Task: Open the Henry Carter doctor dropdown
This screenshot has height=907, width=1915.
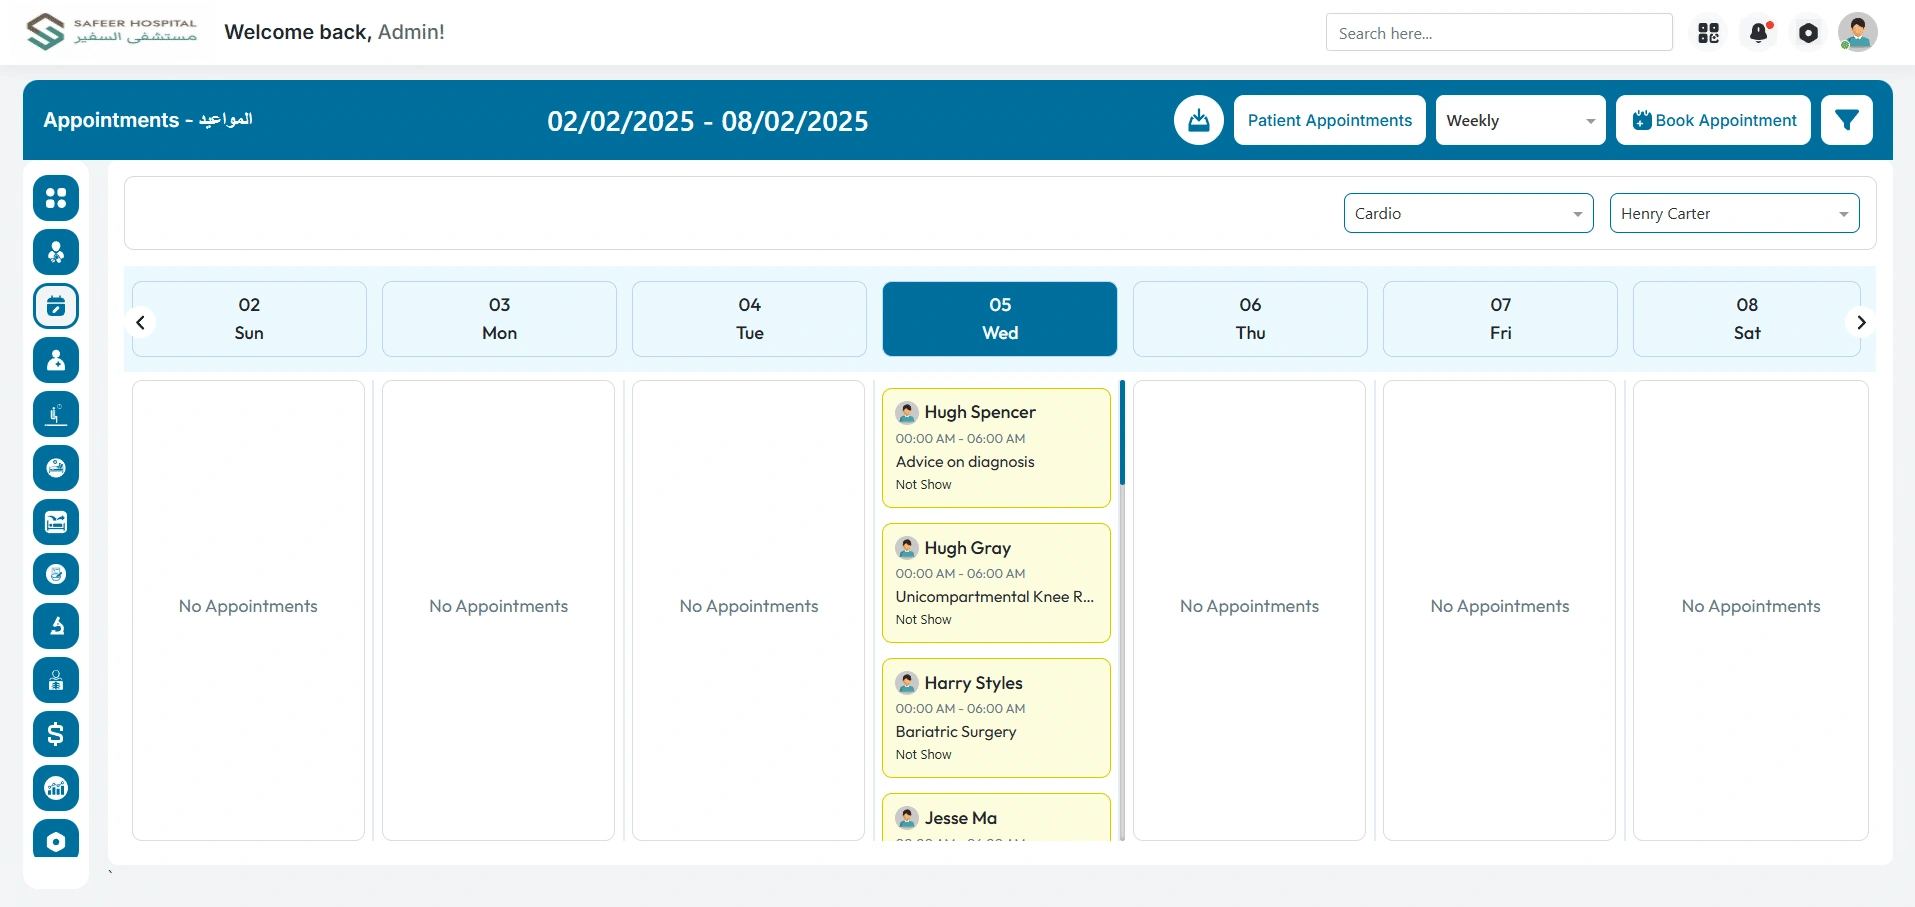Action: [1733, 213]
